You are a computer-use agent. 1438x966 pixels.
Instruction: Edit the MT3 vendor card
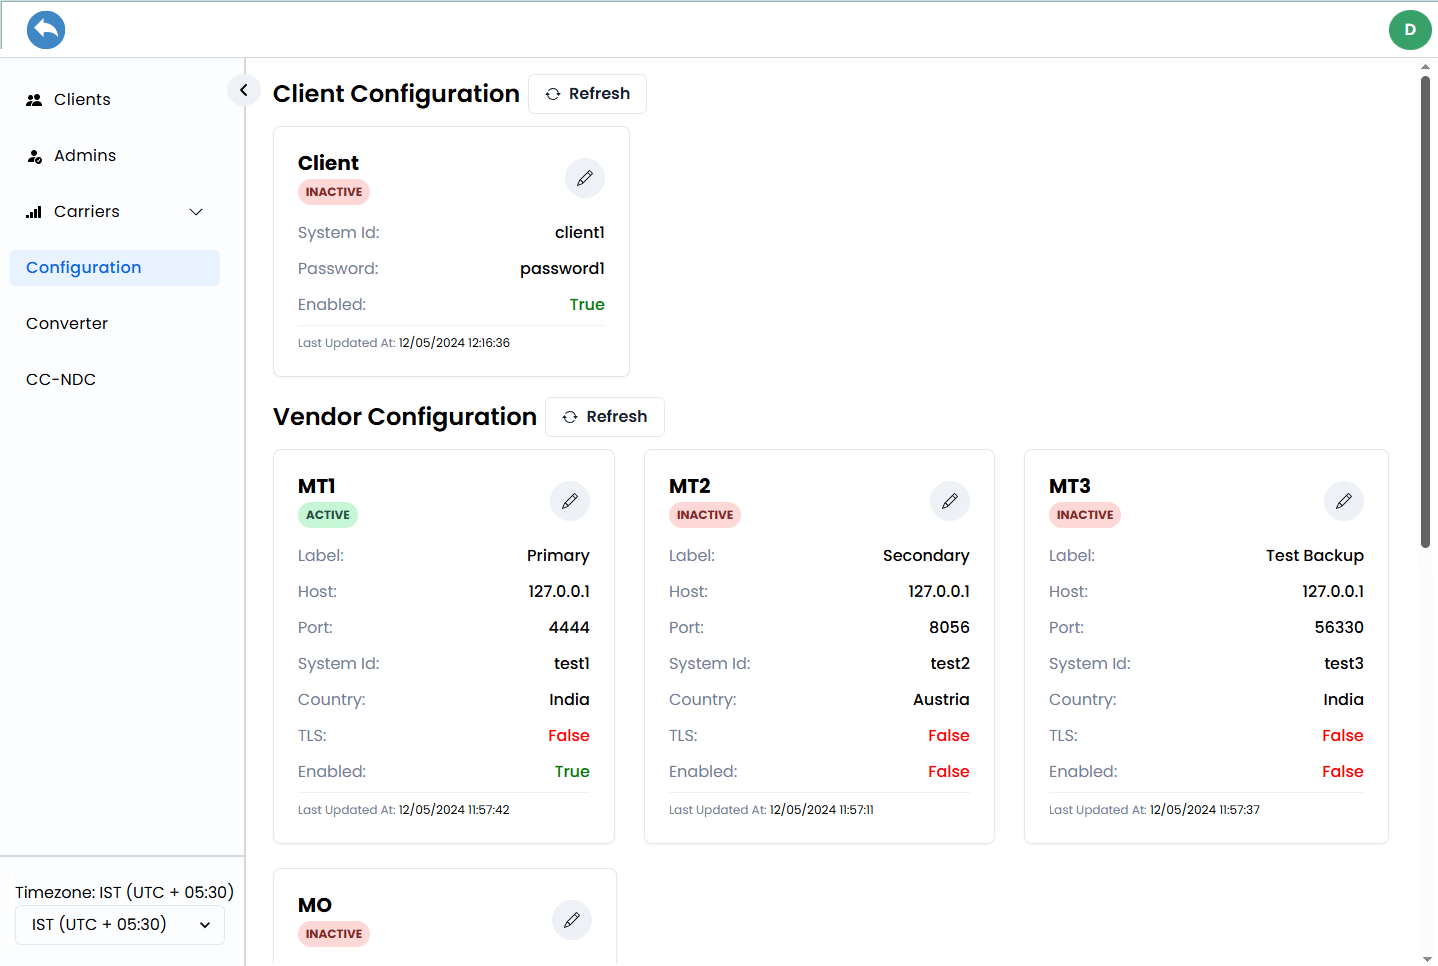click(1344, 501)
